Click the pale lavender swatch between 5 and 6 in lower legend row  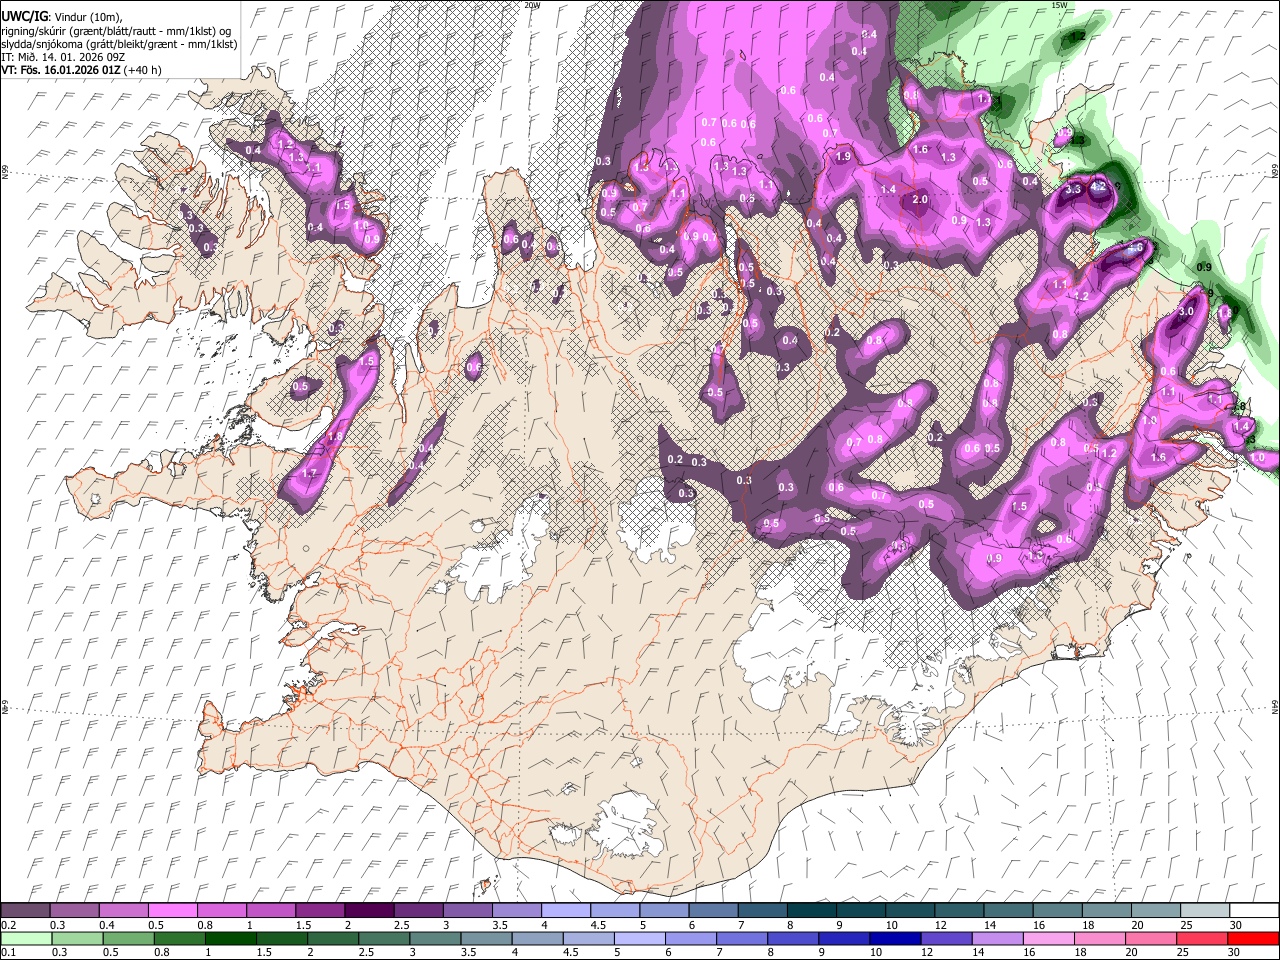(639, 938)
